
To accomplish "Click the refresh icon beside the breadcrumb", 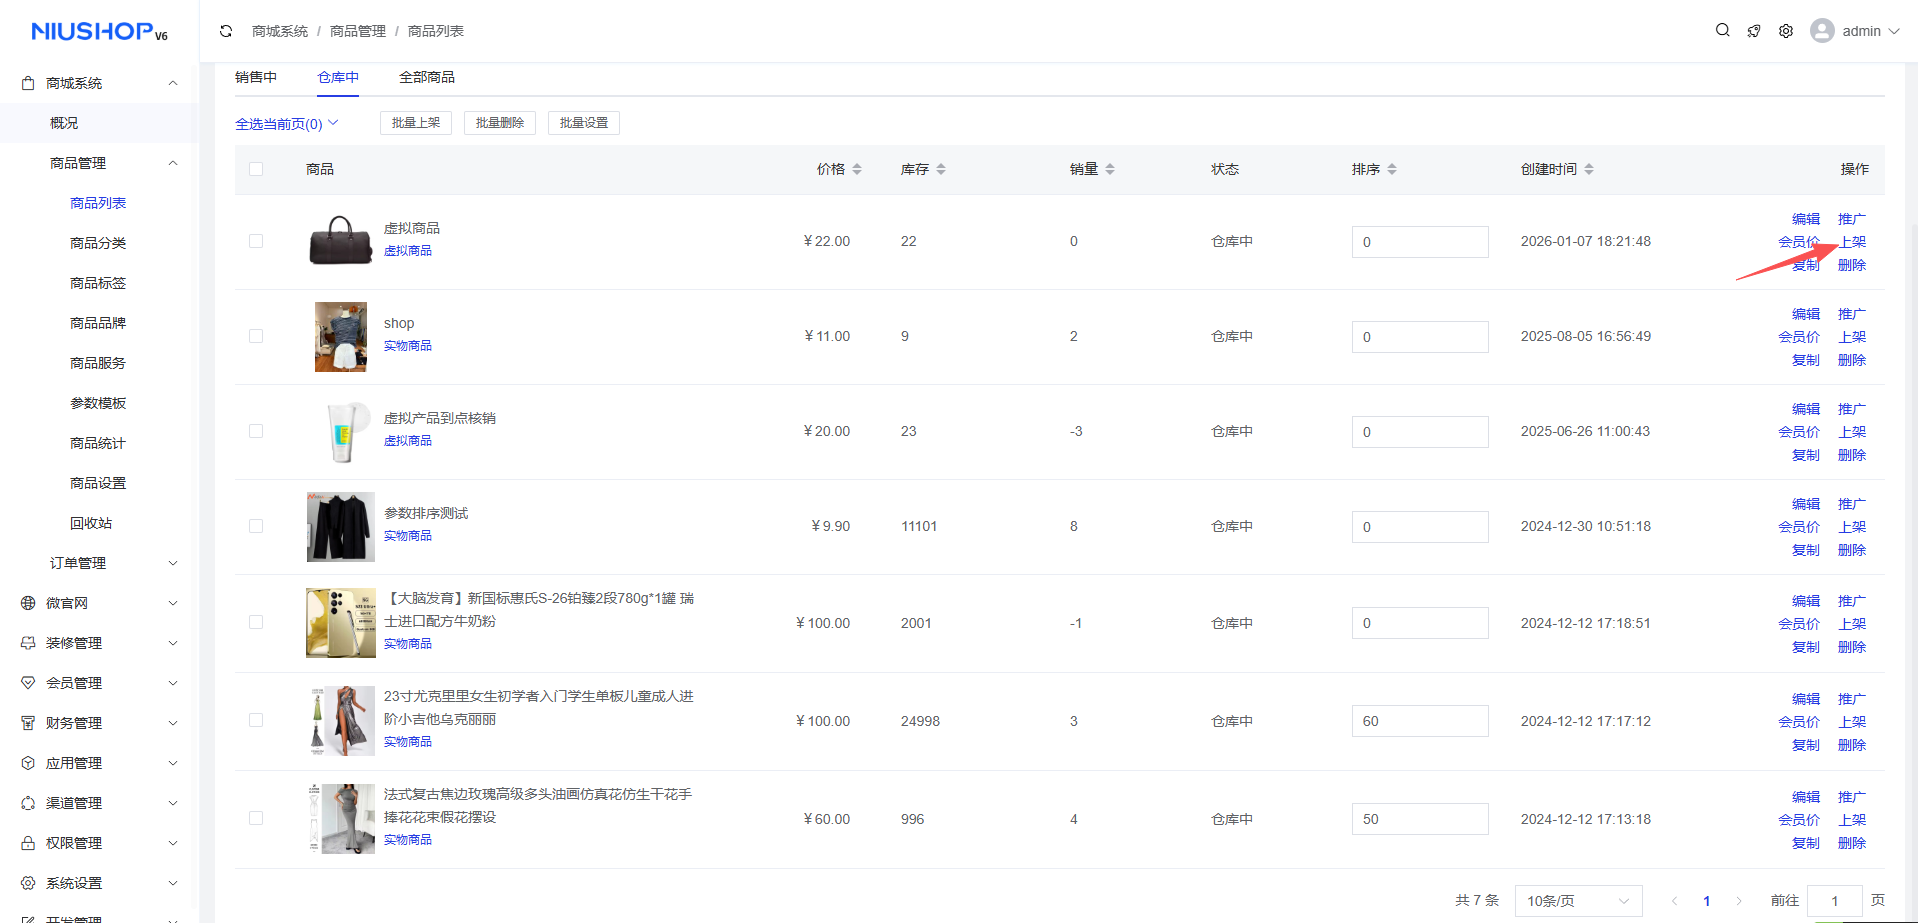I will pyautogui.click(x=226, y=31).
